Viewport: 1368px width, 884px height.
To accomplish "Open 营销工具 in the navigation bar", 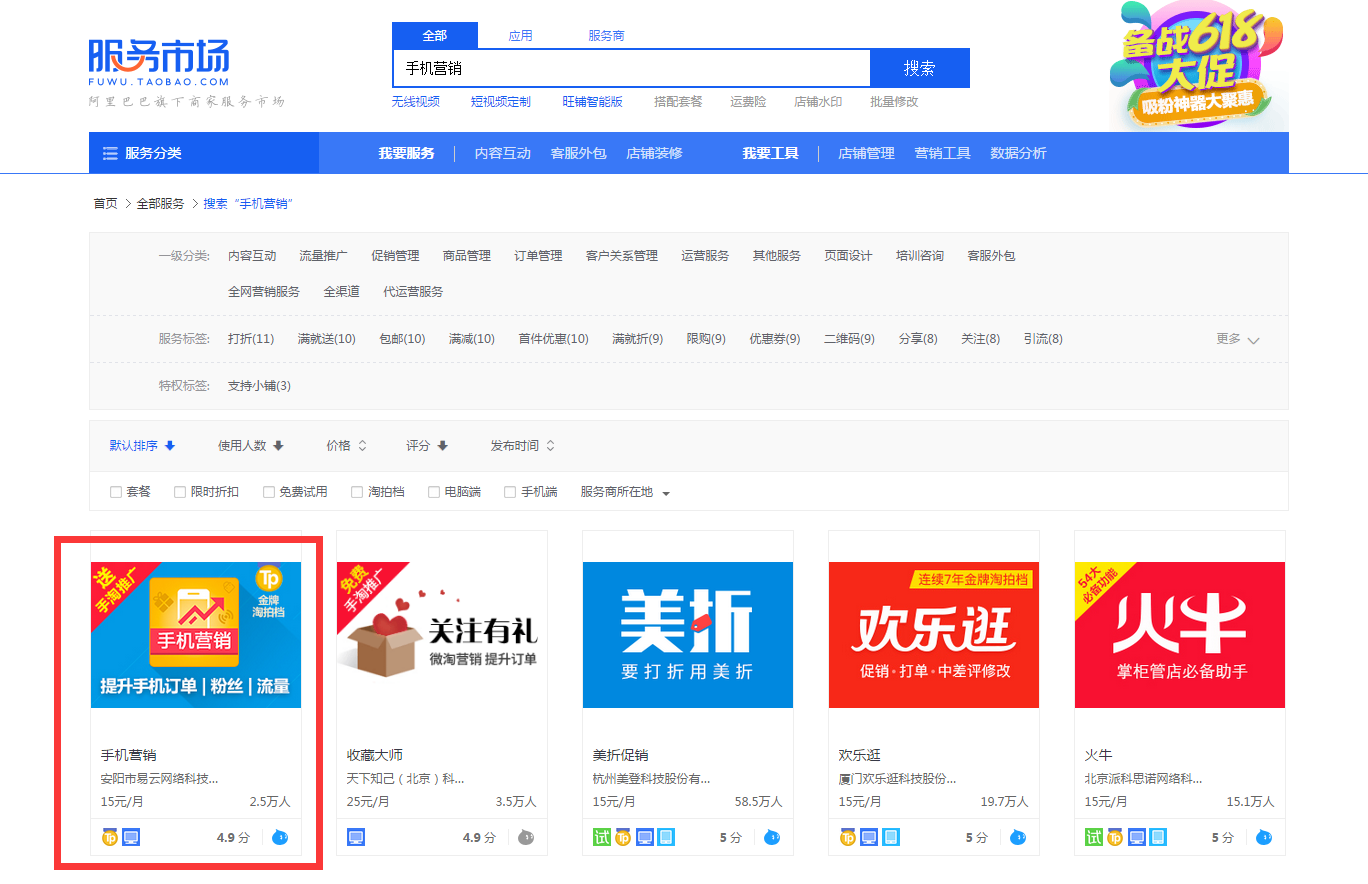I will point(942,153).
